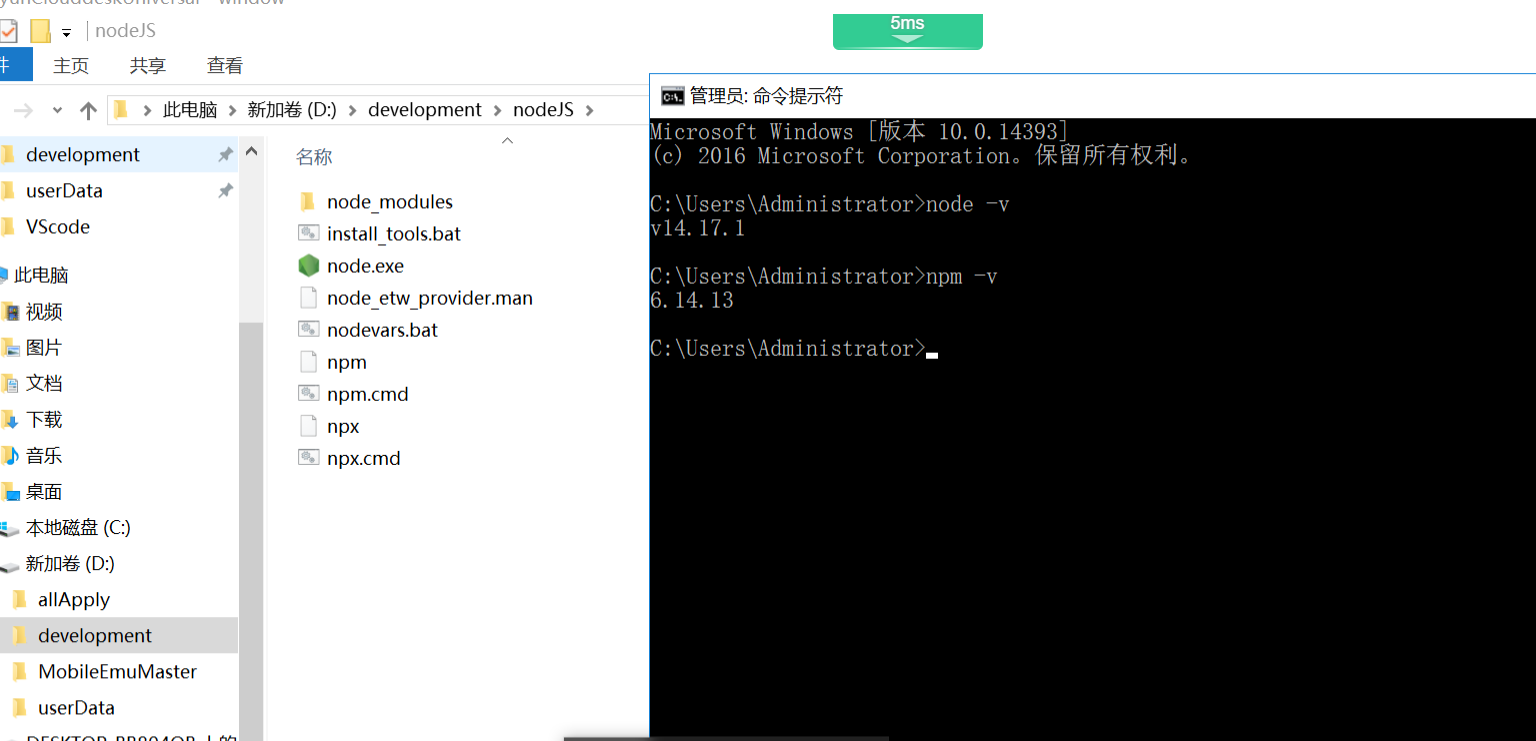Expand the breadcrumb chevron after nodeJS
This screenshot has height=741, width=1536.
point(587,109)
